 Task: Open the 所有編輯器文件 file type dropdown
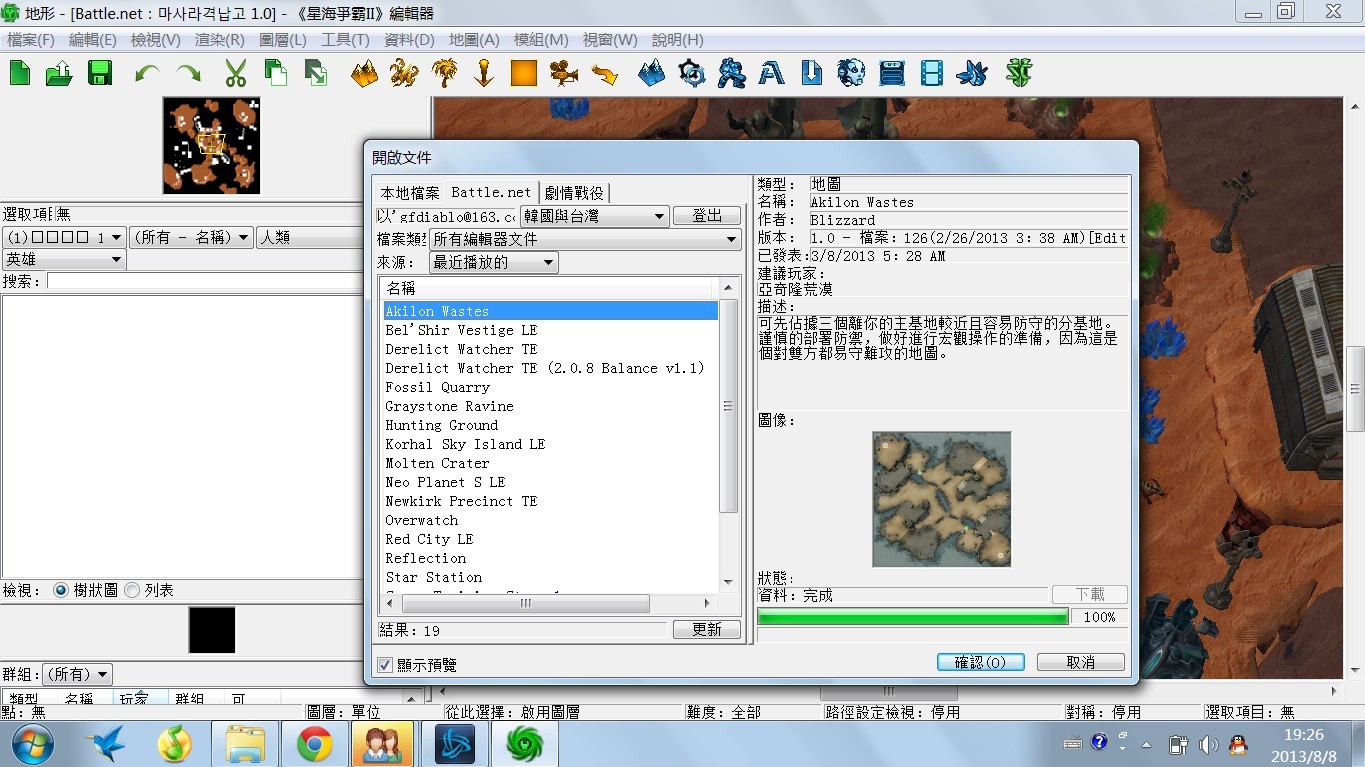(x=585, y=239)
